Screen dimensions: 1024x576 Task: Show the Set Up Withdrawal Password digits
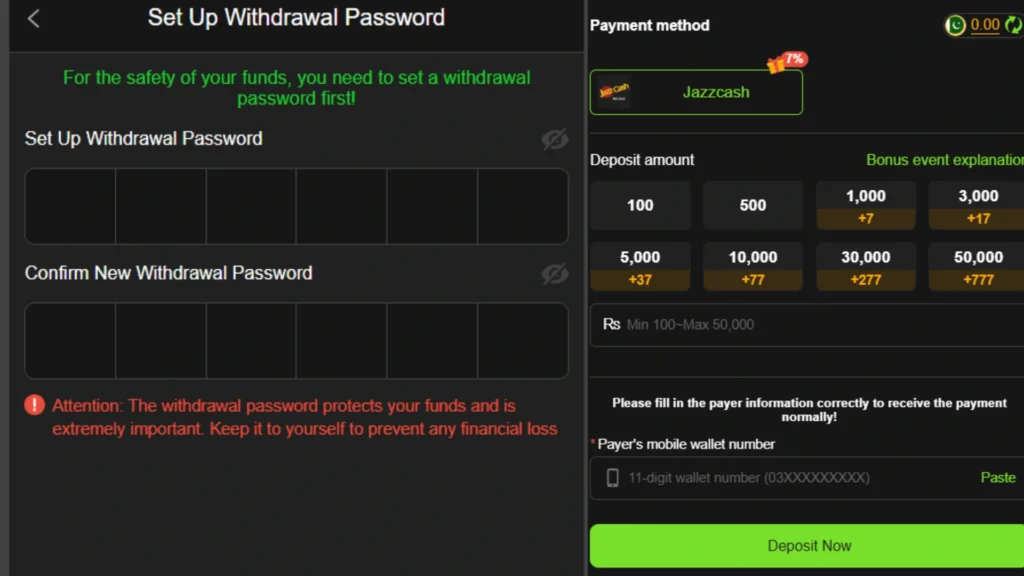pos(554,139)
